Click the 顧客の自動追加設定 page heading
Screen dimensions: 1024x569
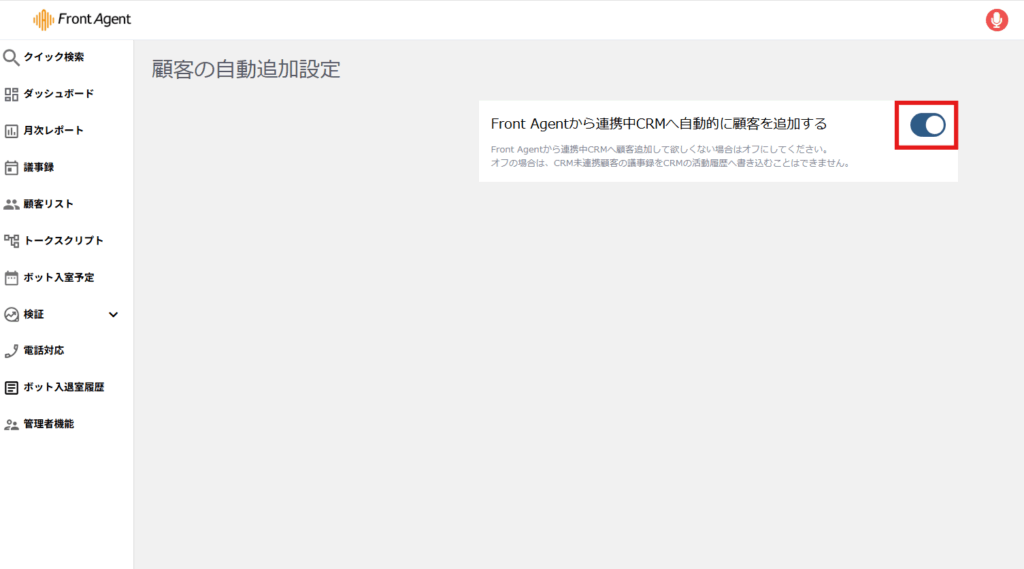pos(246,69)
